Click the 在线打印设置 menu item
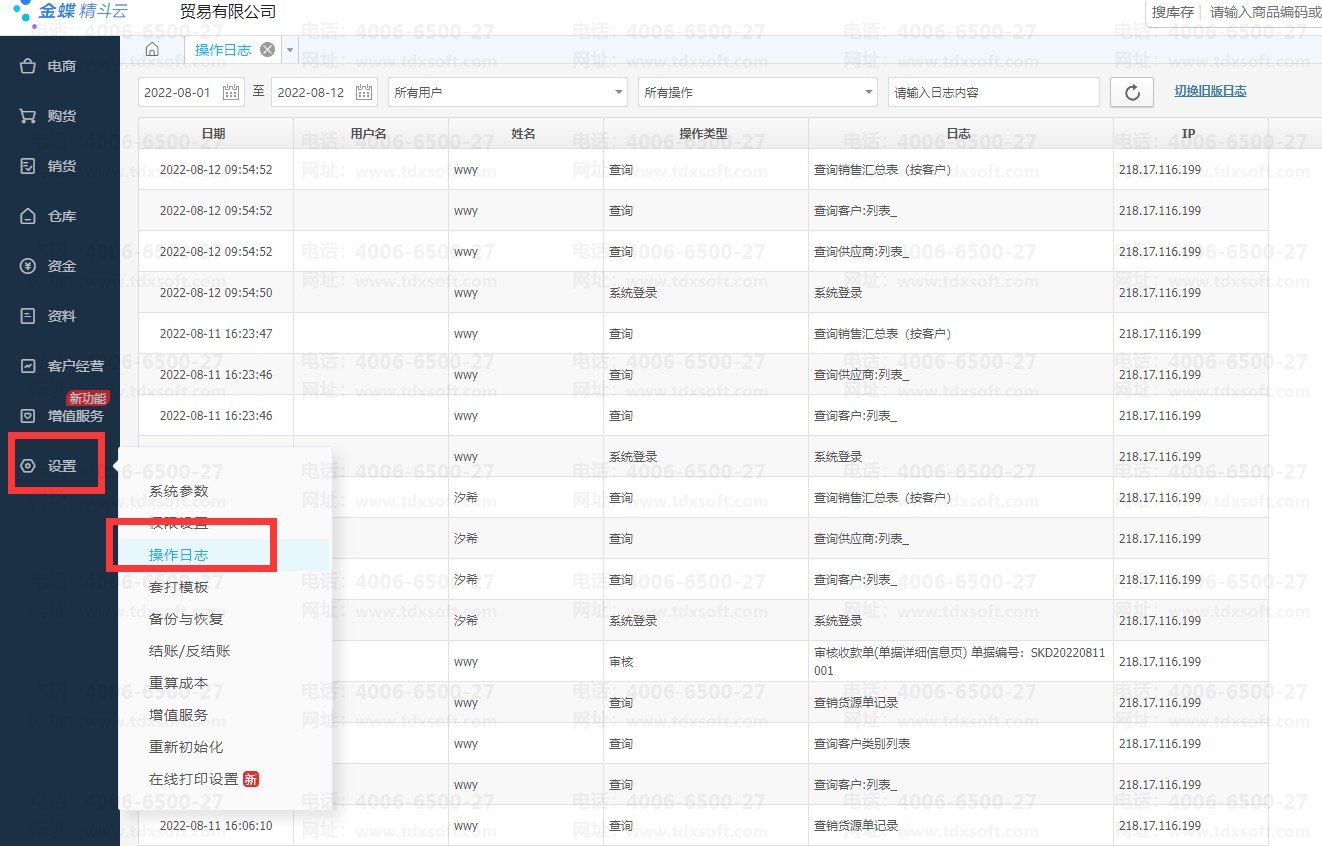This screenshot has height=846, width=1322. tap(194, 779)
